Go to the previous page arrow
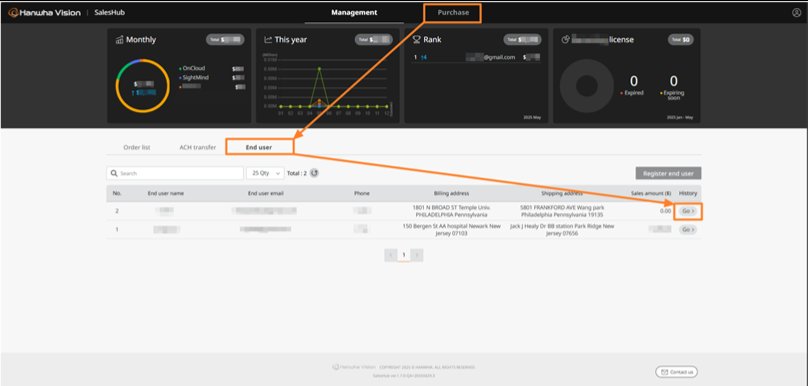Viewport: 808px width, 386px height. 391,255
